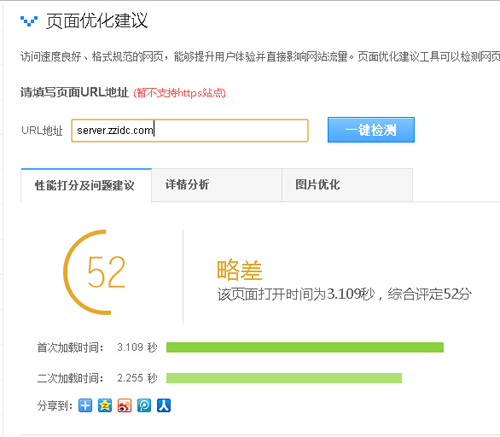500x437 pixels.
Task: Click the orange 52 score circle
Action: pyautogui.click(x=104, y=272)
